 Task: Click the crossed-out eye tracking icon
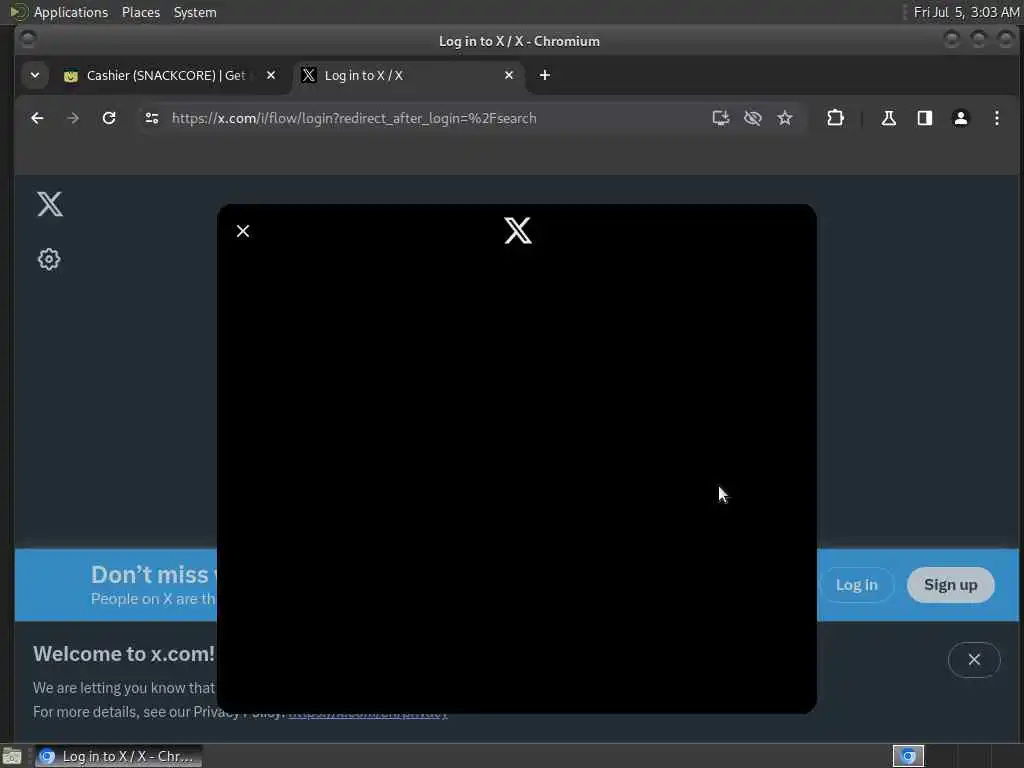point(752,118)
